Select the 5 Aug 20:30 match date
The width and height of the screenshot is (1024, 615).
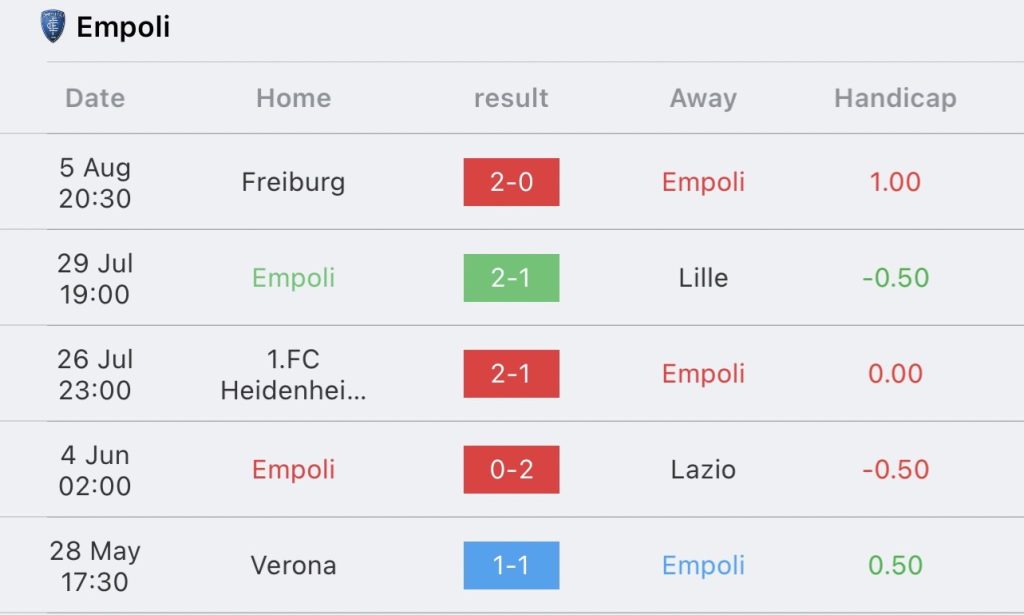pos(95,182)
